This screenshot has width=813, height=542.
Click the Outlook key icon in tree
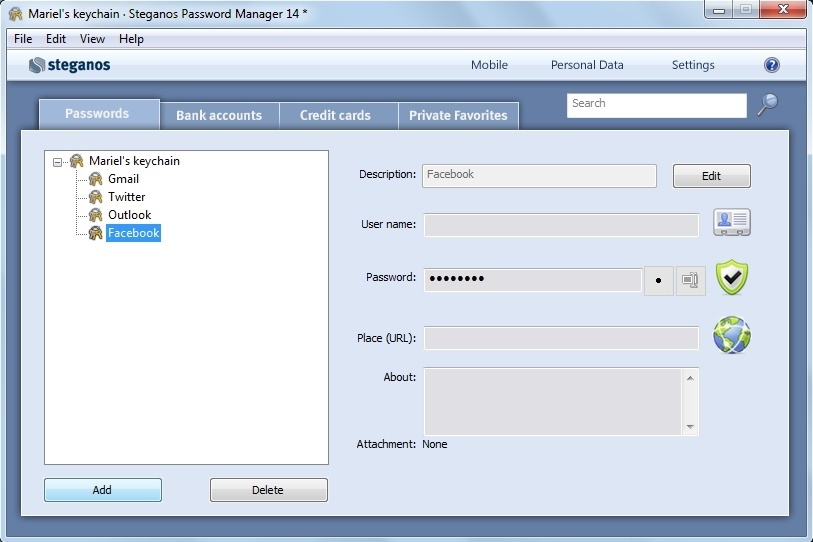[95, 215]
